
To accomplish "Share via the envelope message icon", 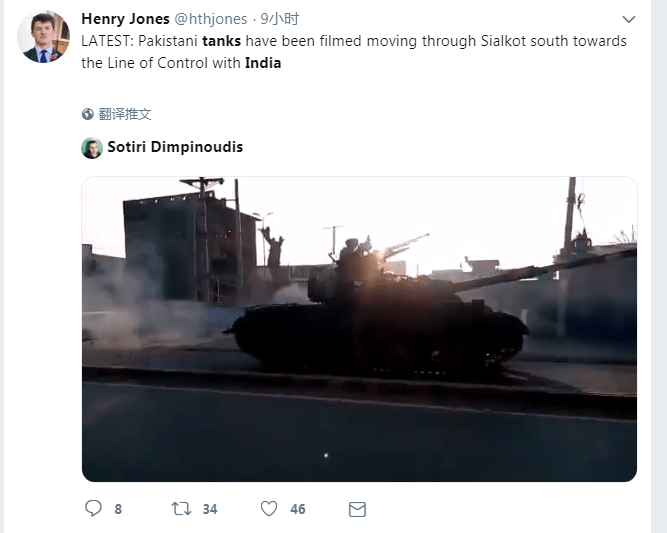I will 357,509.
